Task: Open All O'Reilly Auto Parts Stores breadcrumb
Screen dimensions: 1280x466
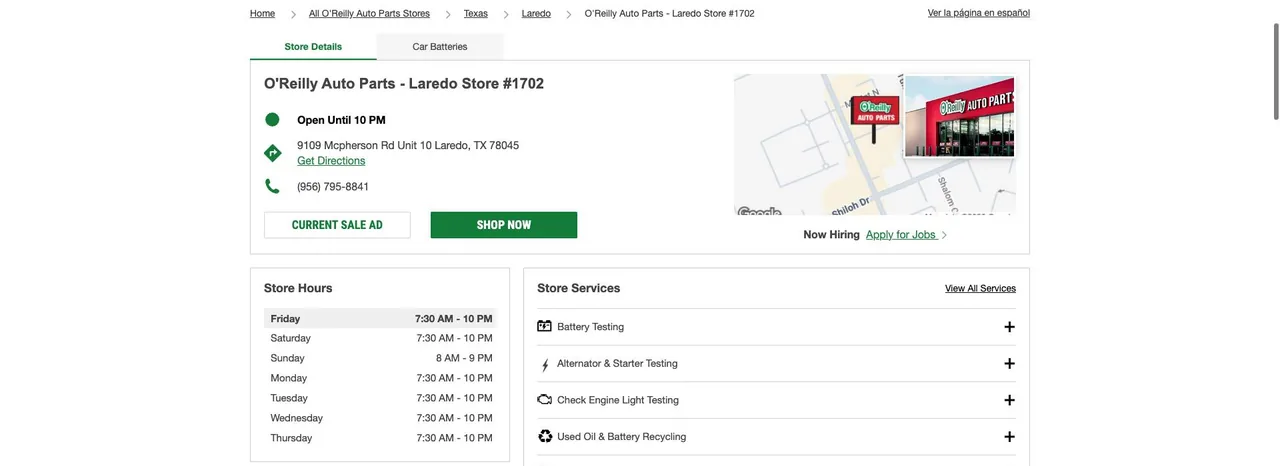Action: (x=369, y=13)
